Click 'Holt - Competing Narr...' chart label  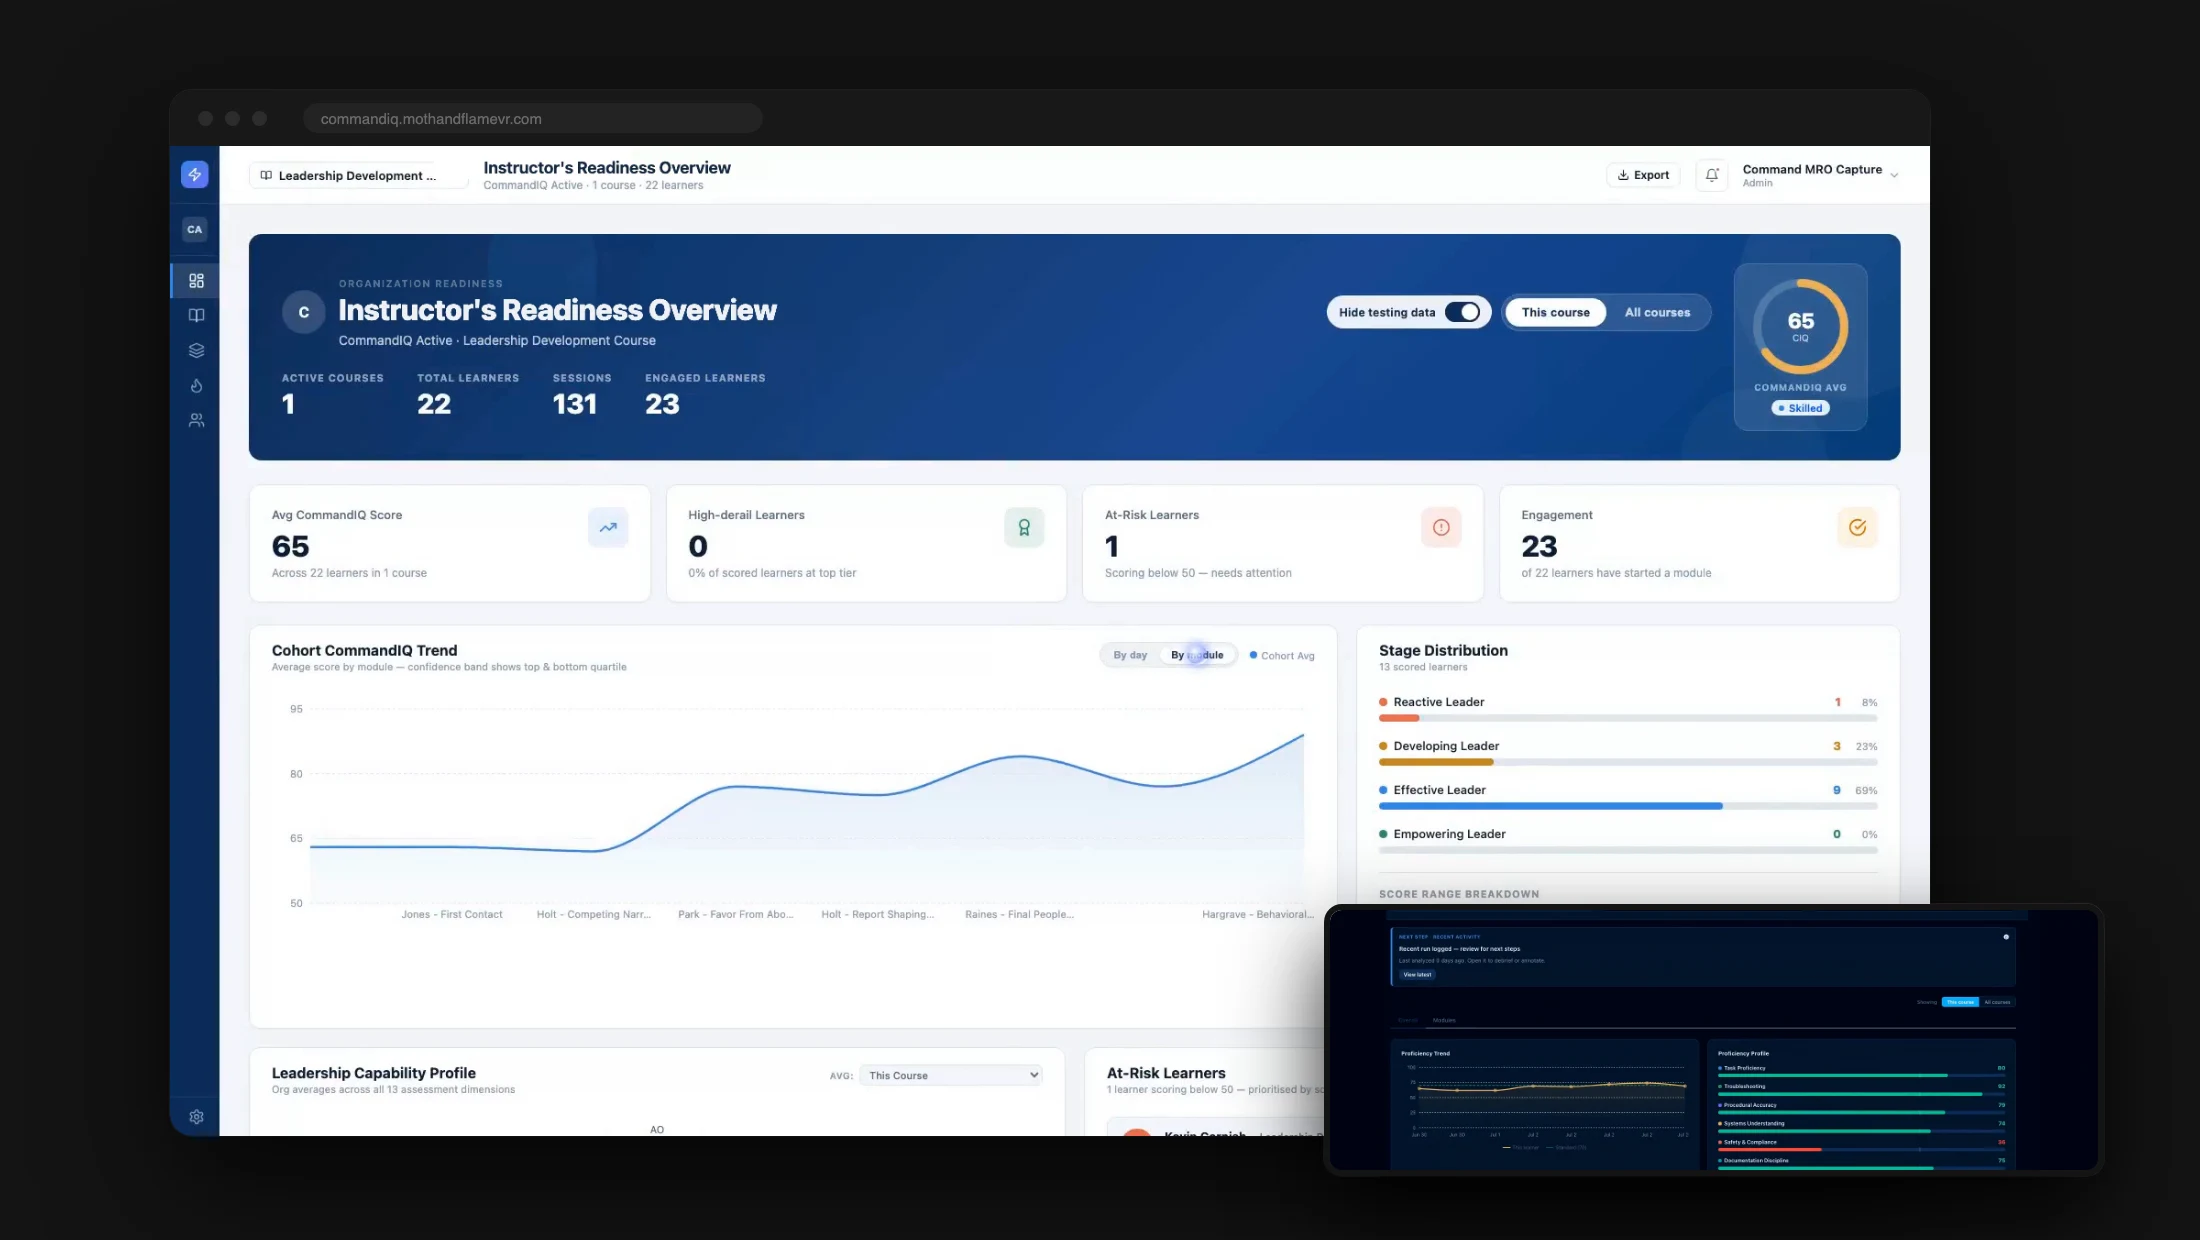pos(594,915)
